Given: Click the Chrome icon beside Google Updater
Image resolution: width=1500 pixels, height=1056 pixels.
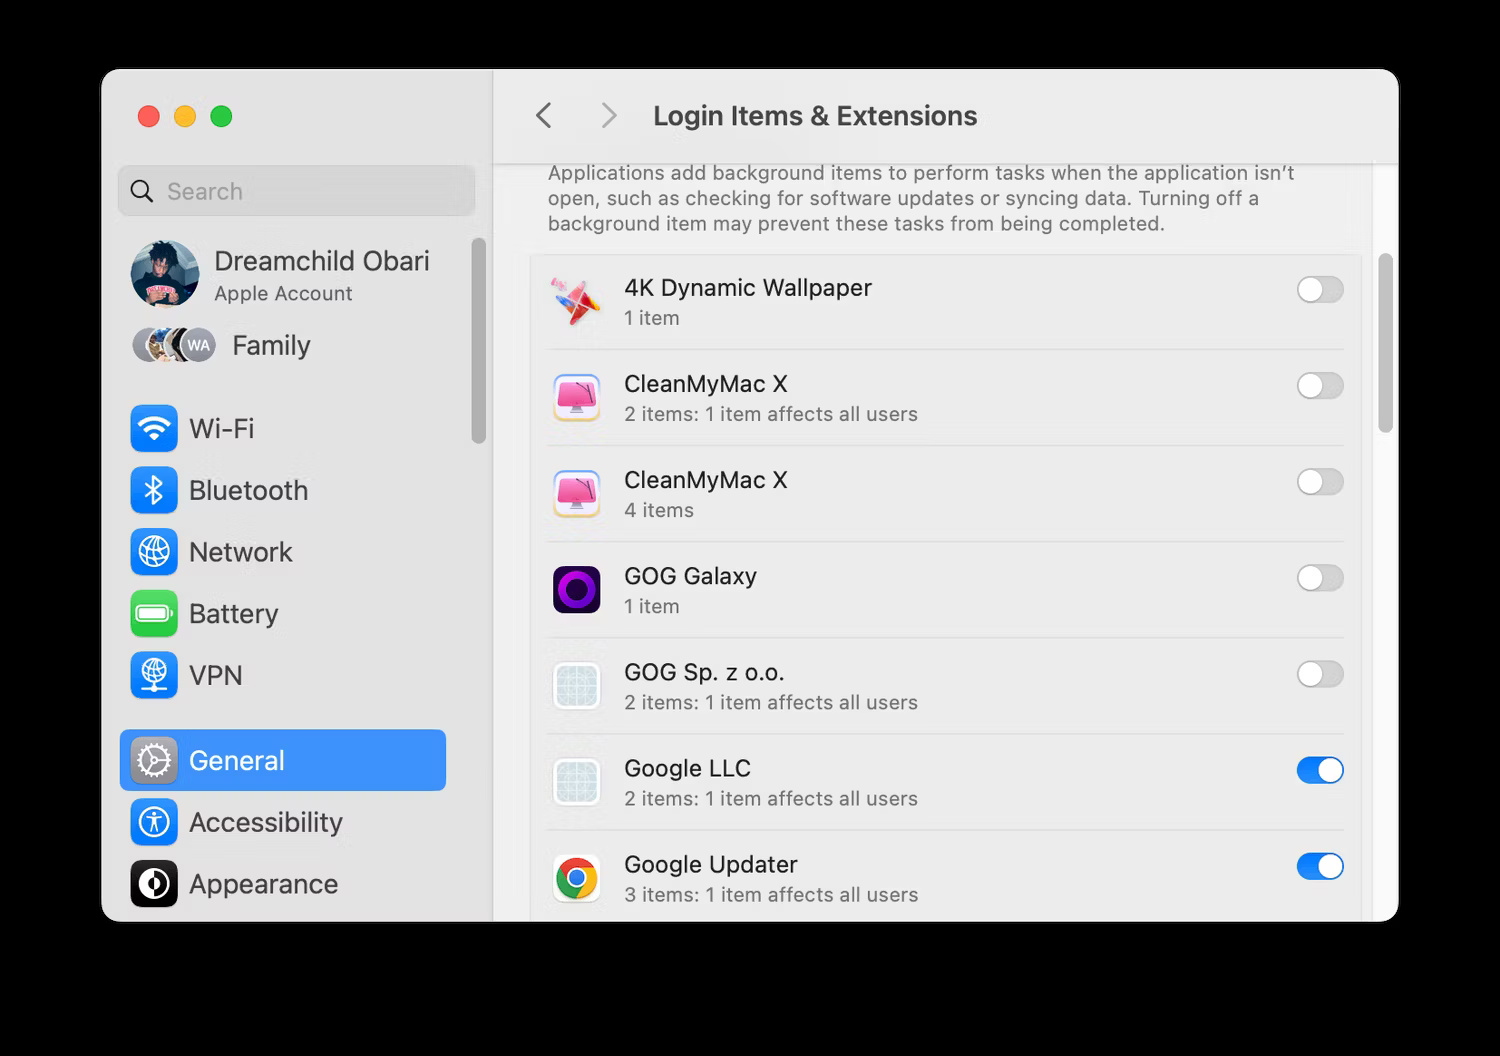Looking at the screenshot, I should point(576,877).
